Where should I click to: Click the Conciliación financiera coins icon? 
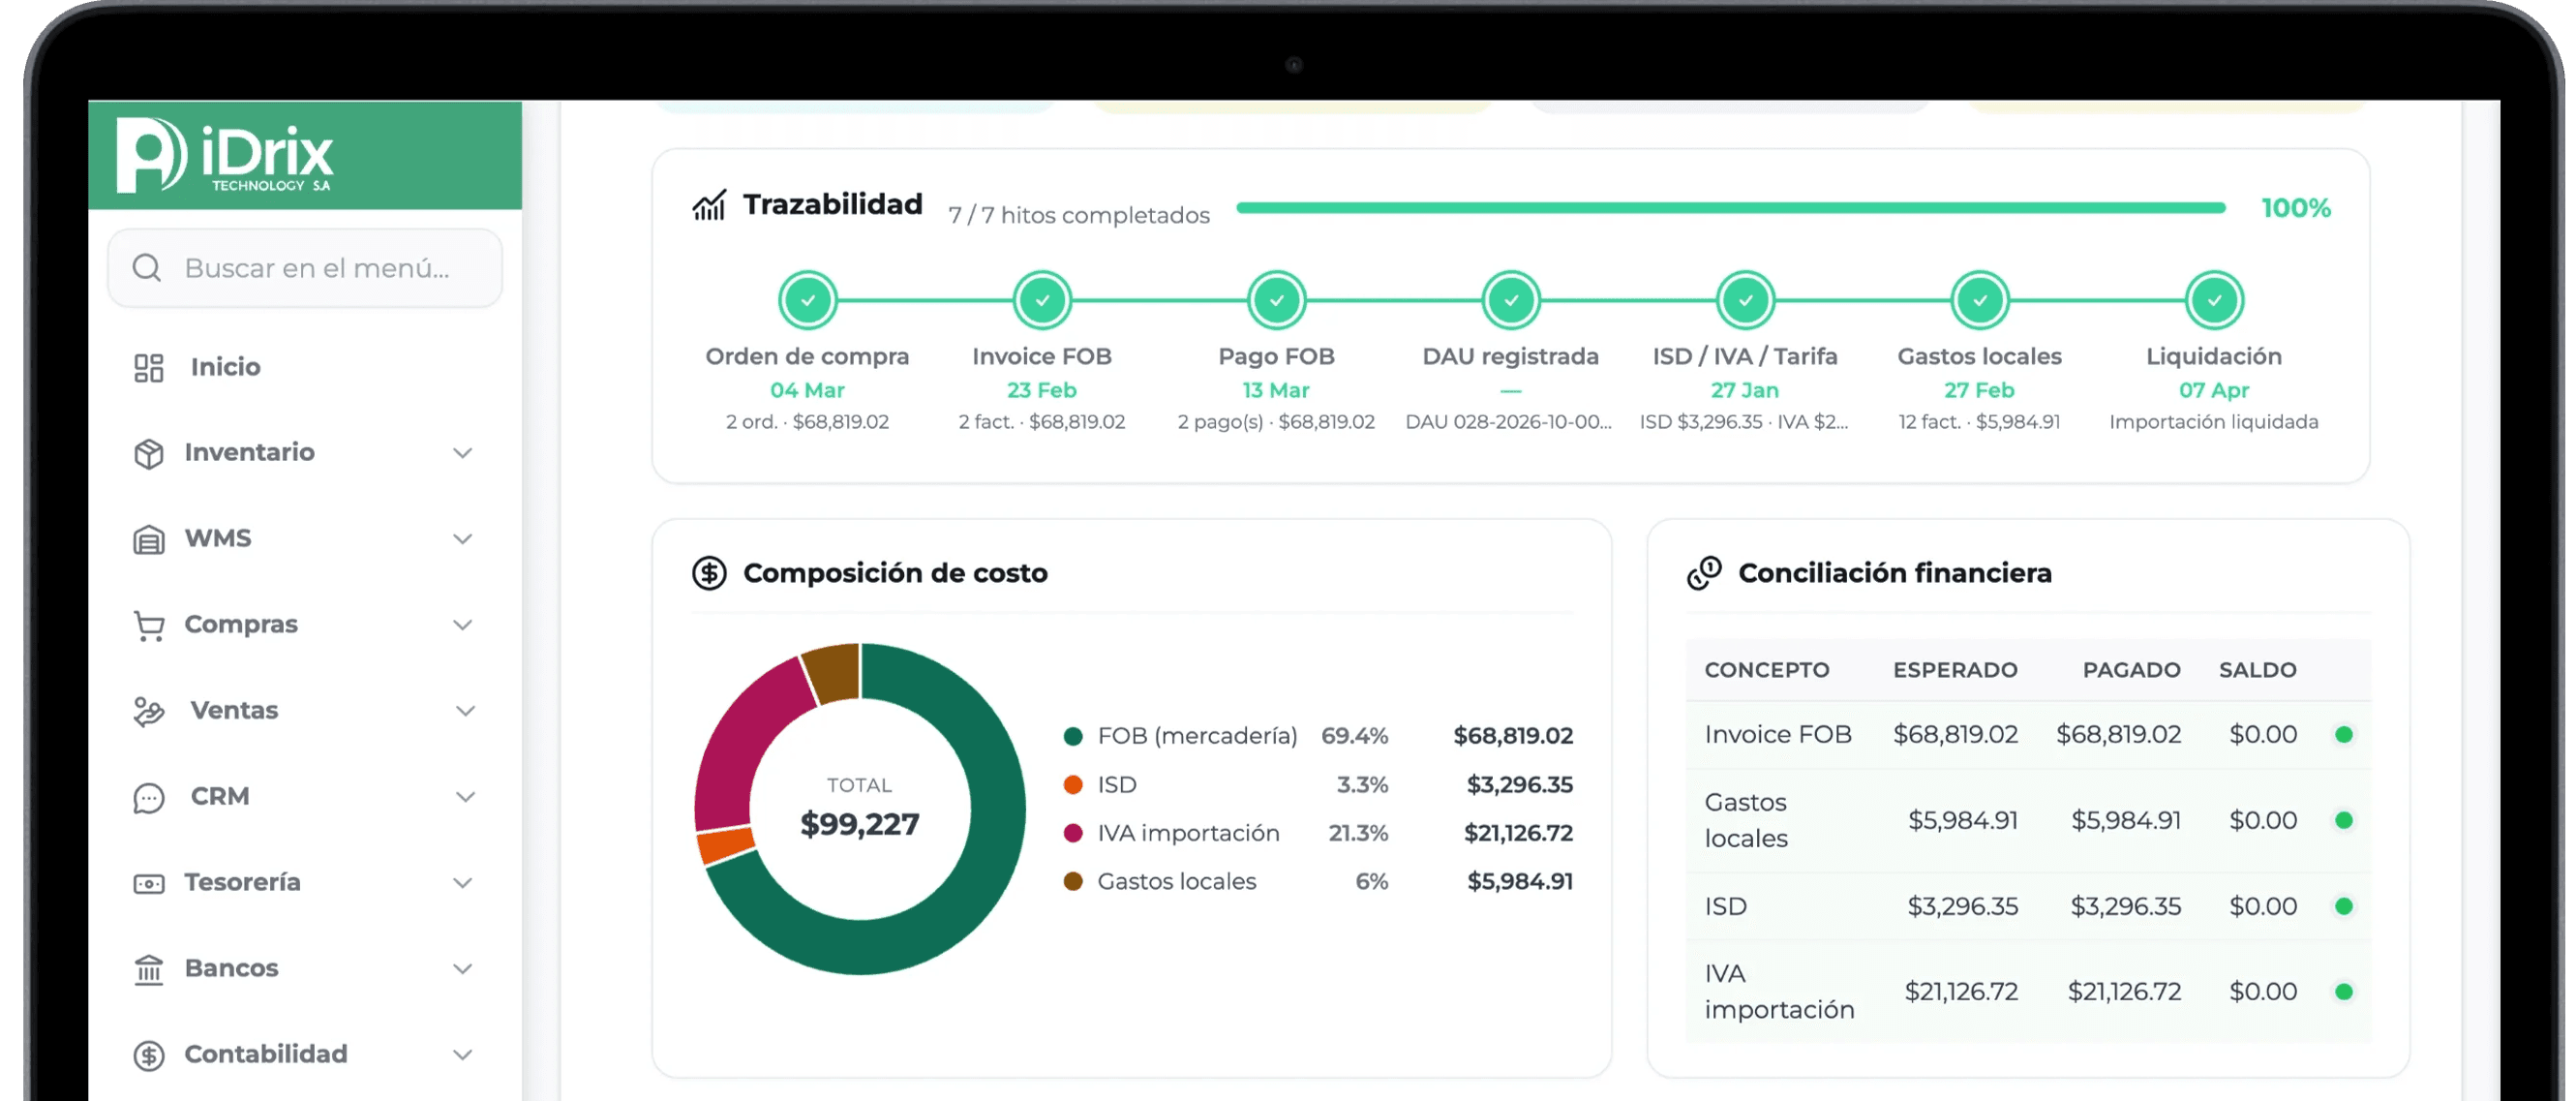pyautogui.click(x=1705, y=574)
